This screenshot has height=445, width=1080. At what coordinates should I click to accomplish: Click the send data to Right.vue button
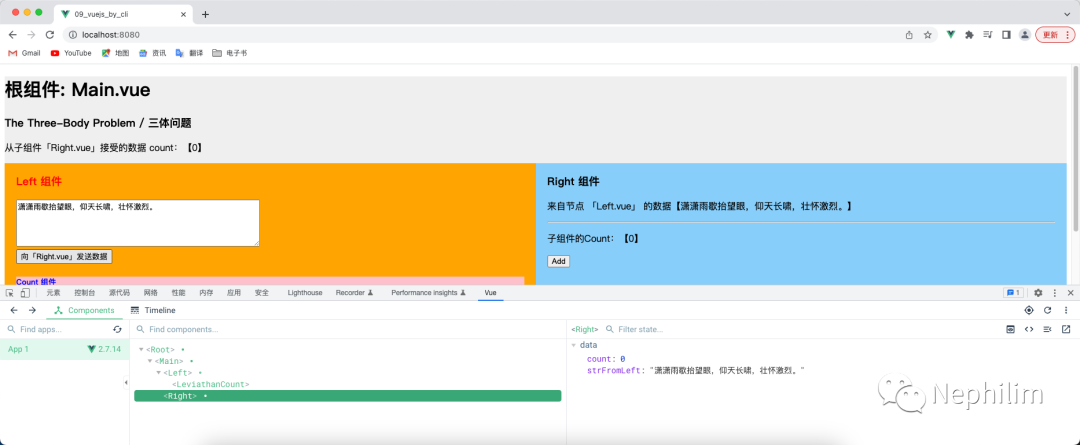click(x=64, y=257)
